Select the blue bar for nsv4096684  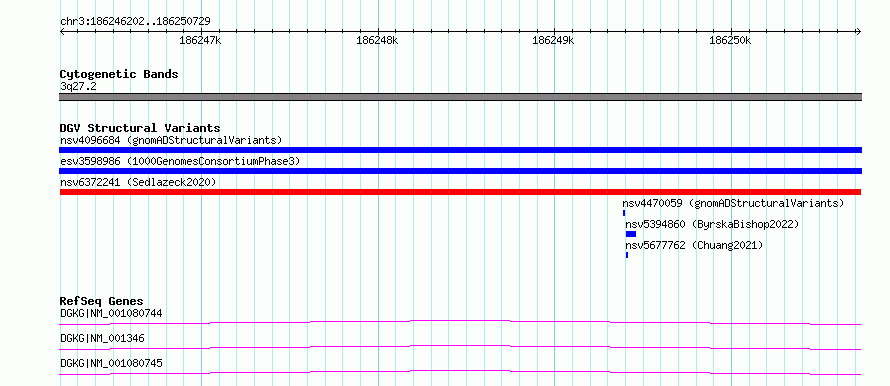click(460, 150)
